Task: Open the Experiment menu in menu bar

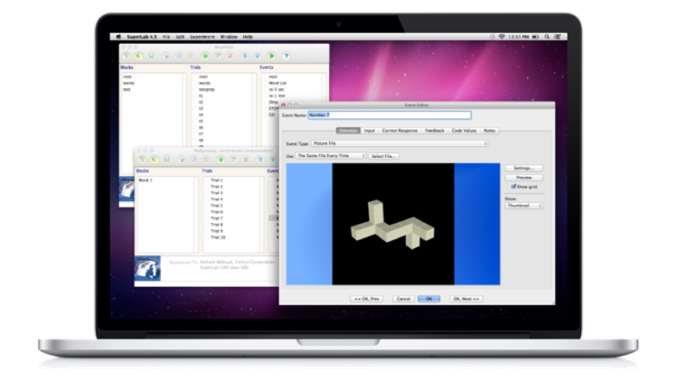Action: 202,37
